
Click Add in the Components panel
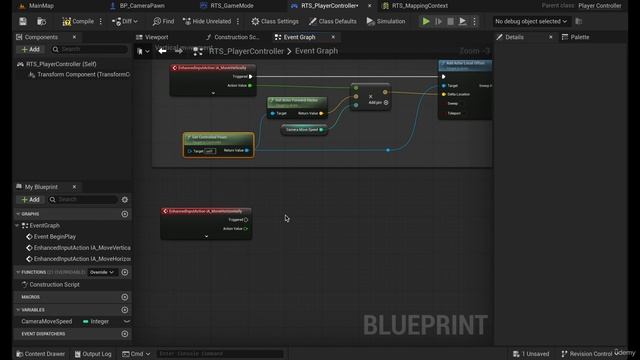[x=31, y=49]
